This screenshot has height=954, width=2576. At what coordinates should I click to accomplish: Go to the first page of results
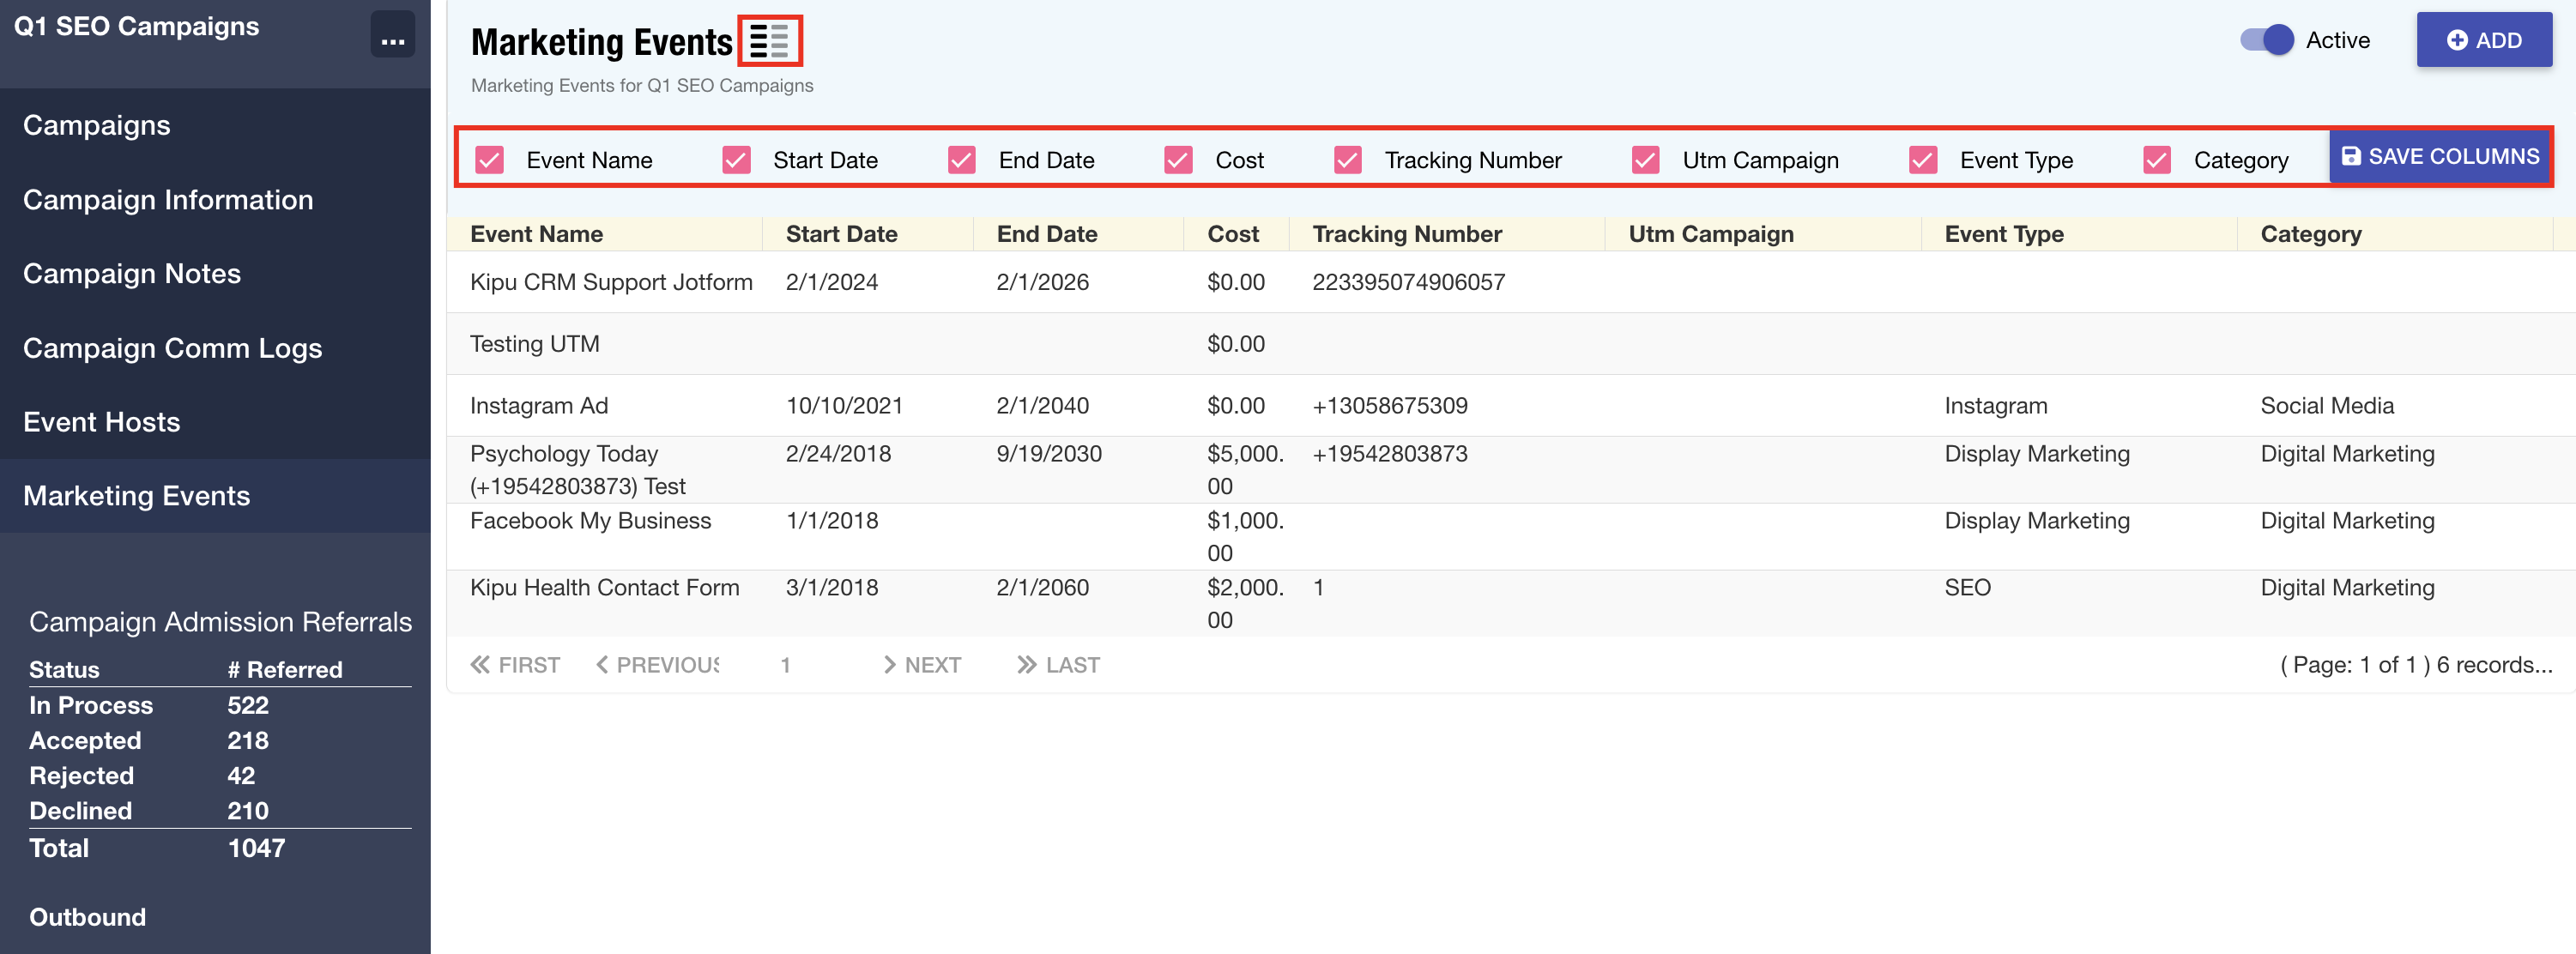click(515, 665)
